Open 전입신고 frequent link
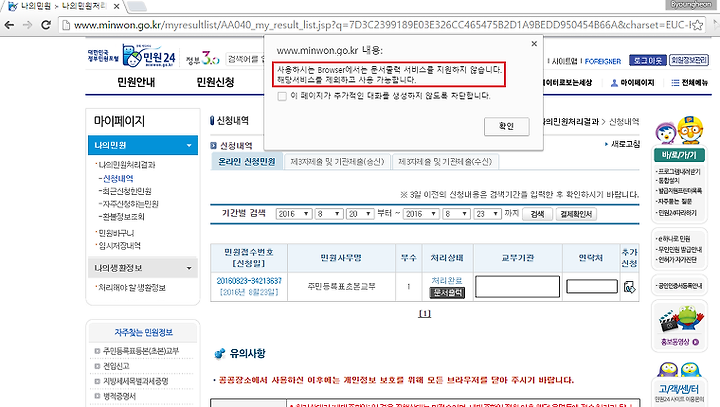The height and width of the screenshot is (407, 720). (x=116, y=366)
